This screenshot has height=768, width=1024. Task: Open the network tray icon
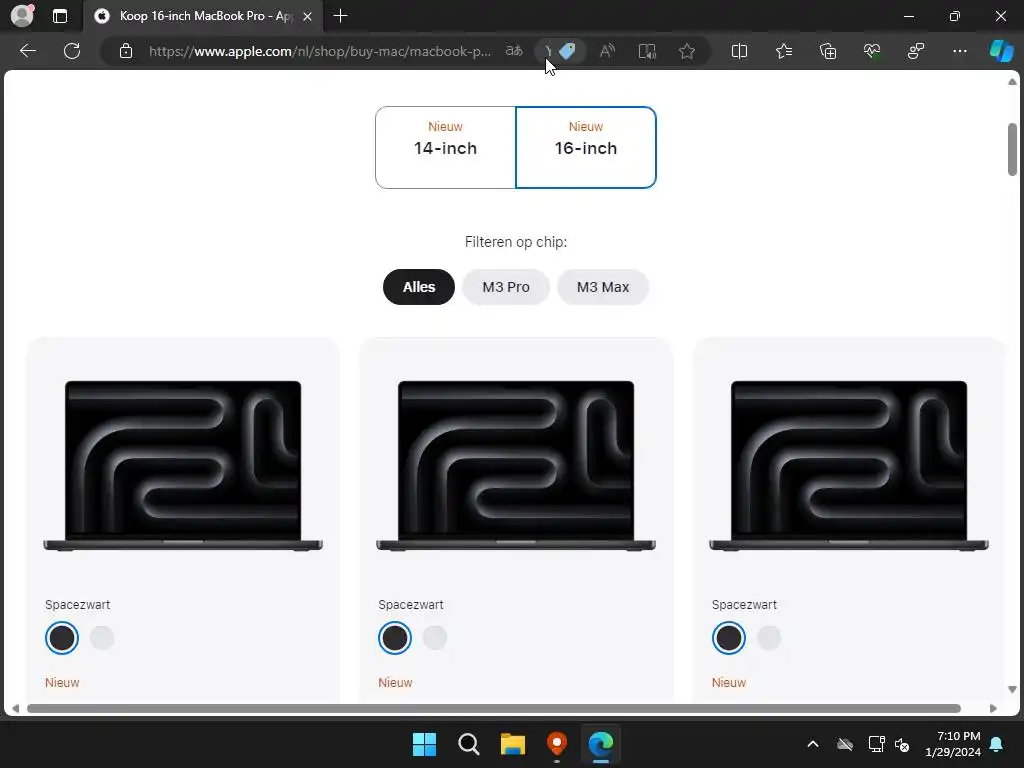tap(876, 744)
